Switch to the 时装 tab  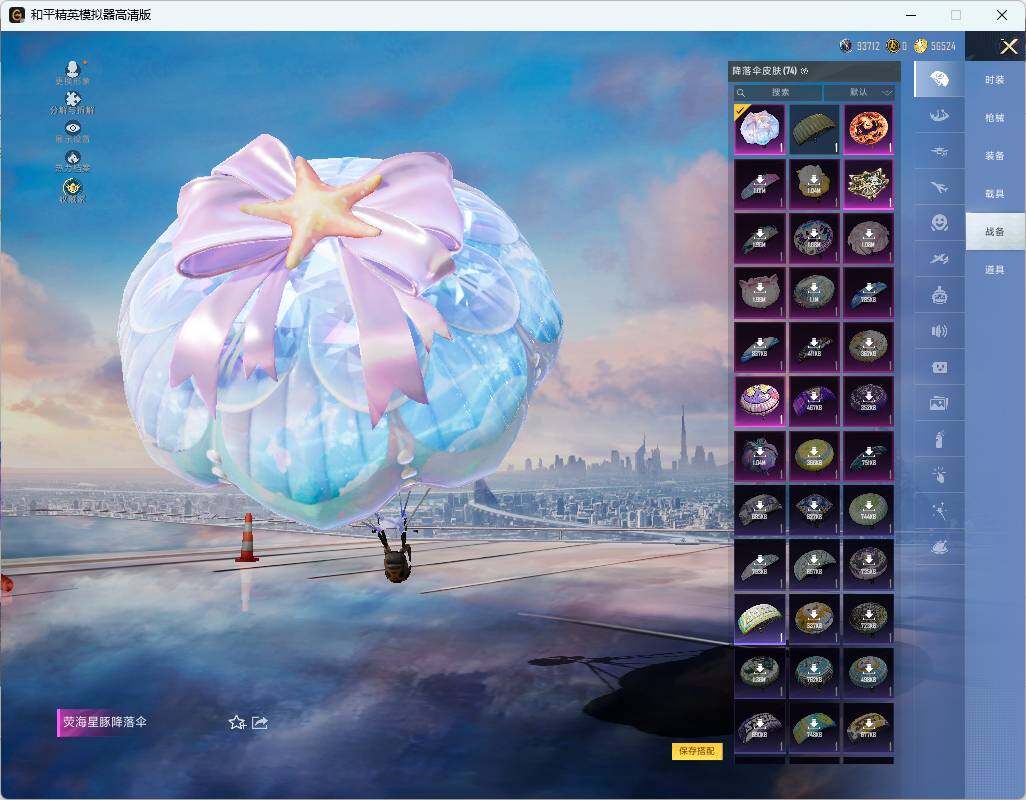(995, 80)
